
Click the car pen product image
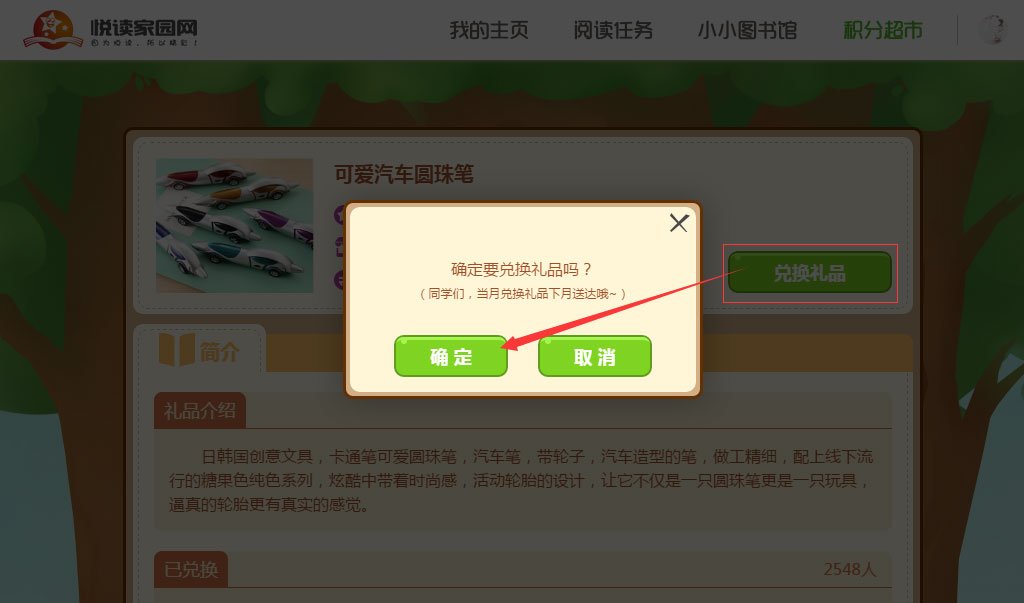point(234,225)
